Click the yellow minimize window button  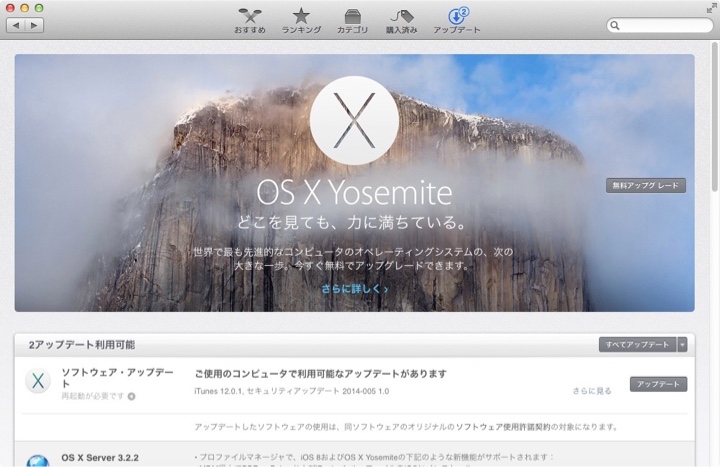[24, 8]
